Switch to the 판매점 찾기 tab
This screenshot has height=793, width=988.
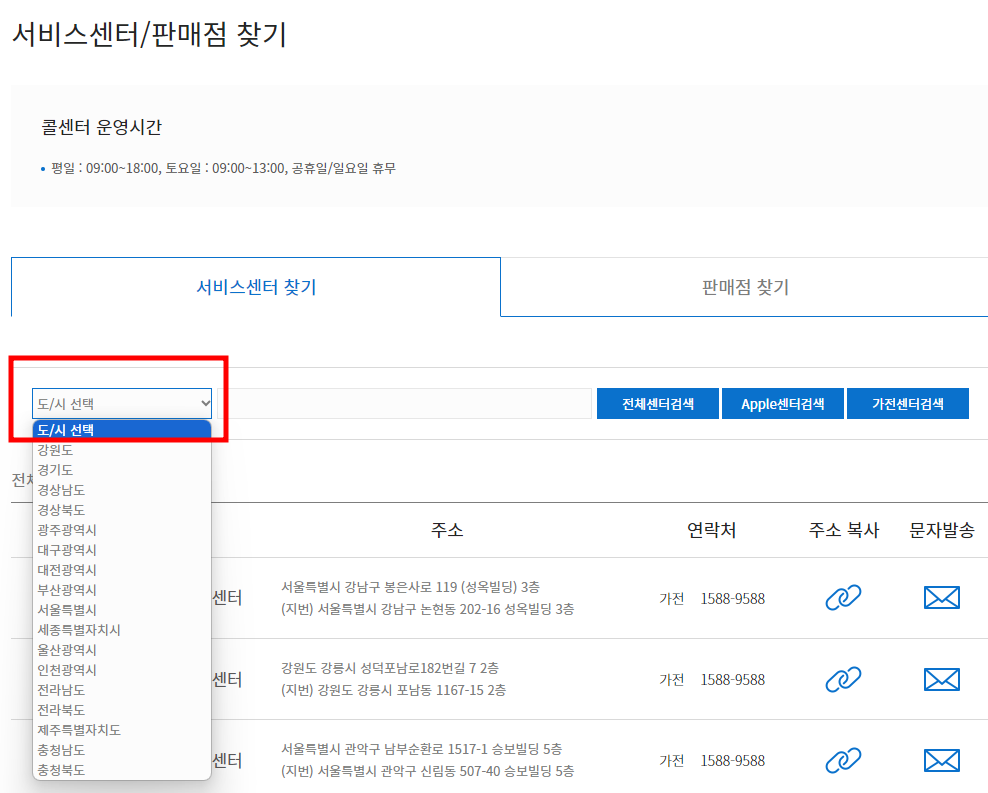744,287
